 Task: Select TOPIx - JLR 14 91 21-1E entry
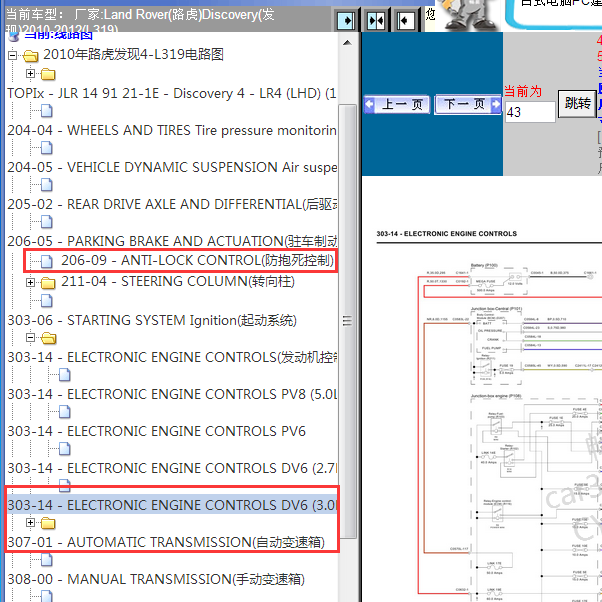(172, 93)
